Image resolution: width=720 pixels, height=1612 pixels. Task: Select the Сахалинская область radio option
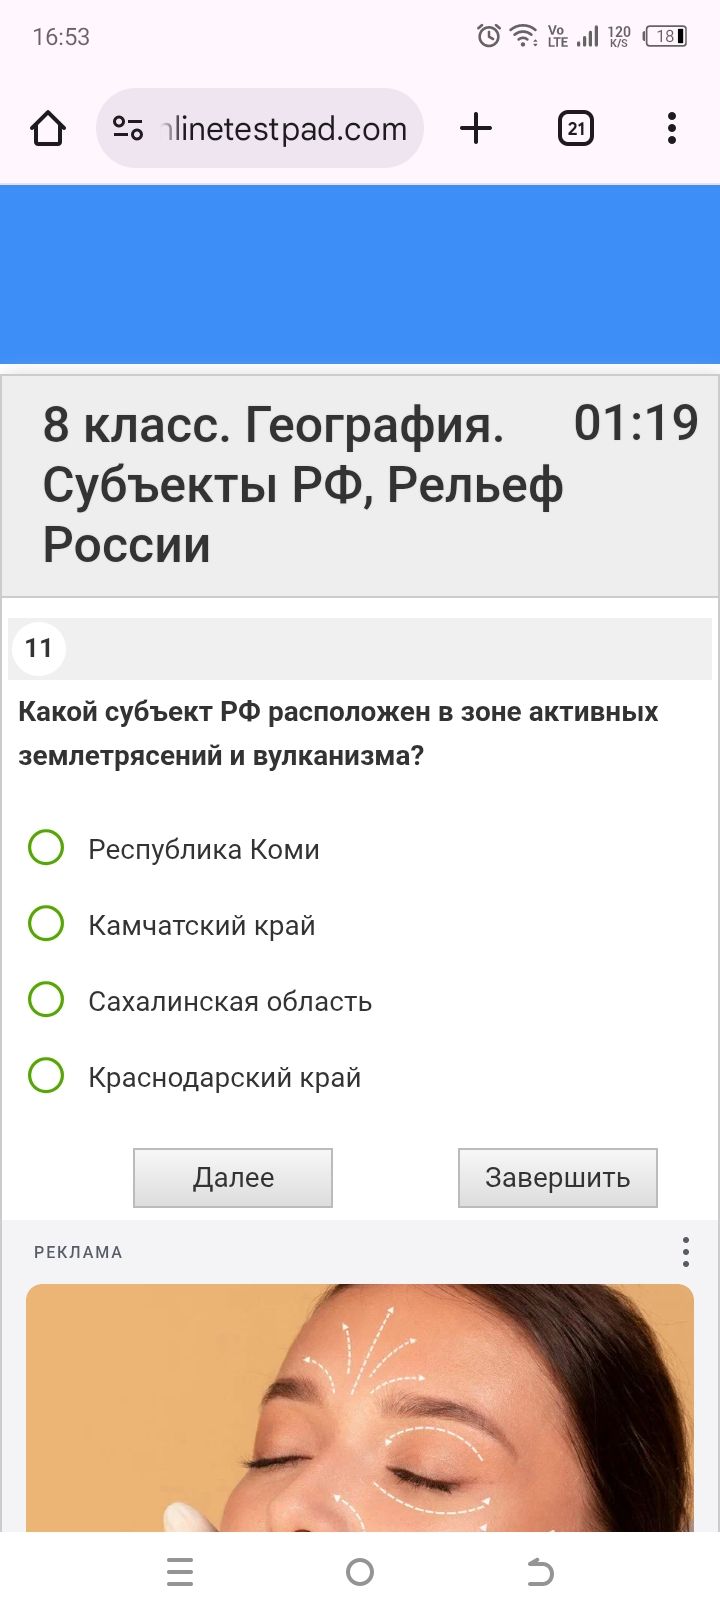(46, 1000)
